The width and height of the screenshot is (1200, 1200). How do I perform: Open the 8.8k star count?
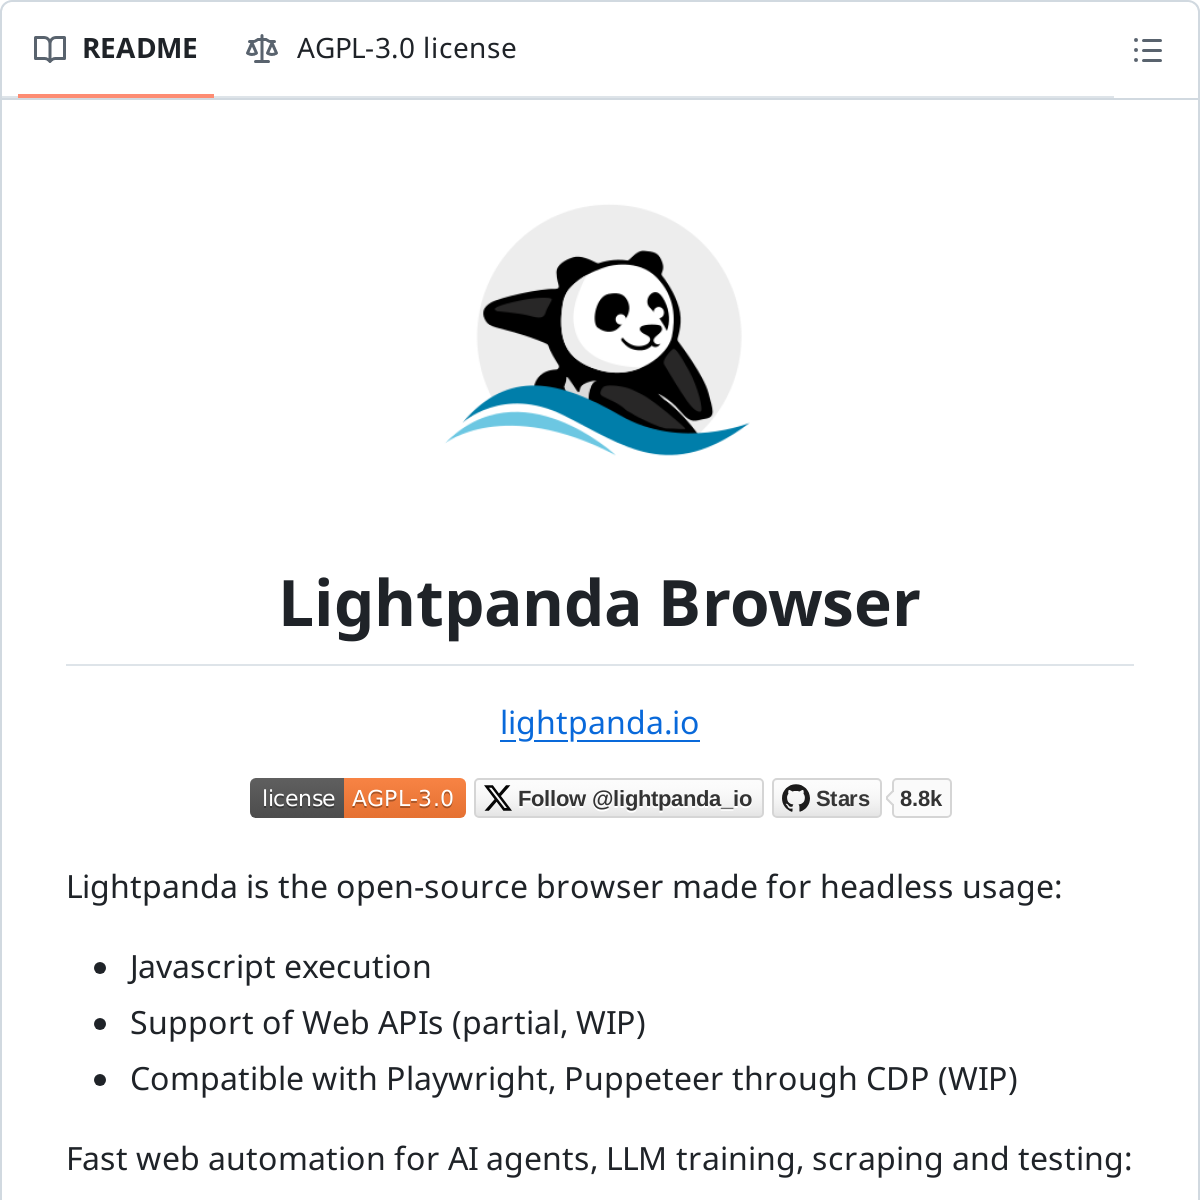[921, 798]
